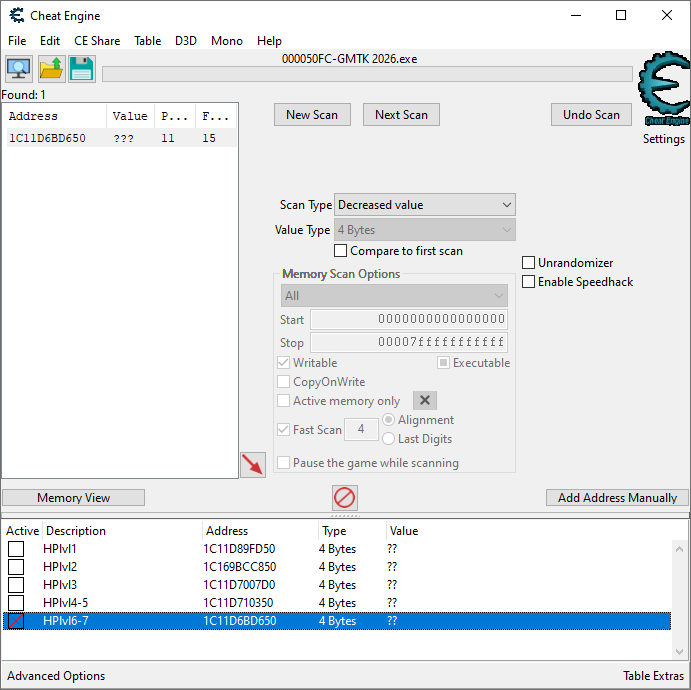
Task: Open the Table menu
Action: pyautogui.click(x=148, y=41)
